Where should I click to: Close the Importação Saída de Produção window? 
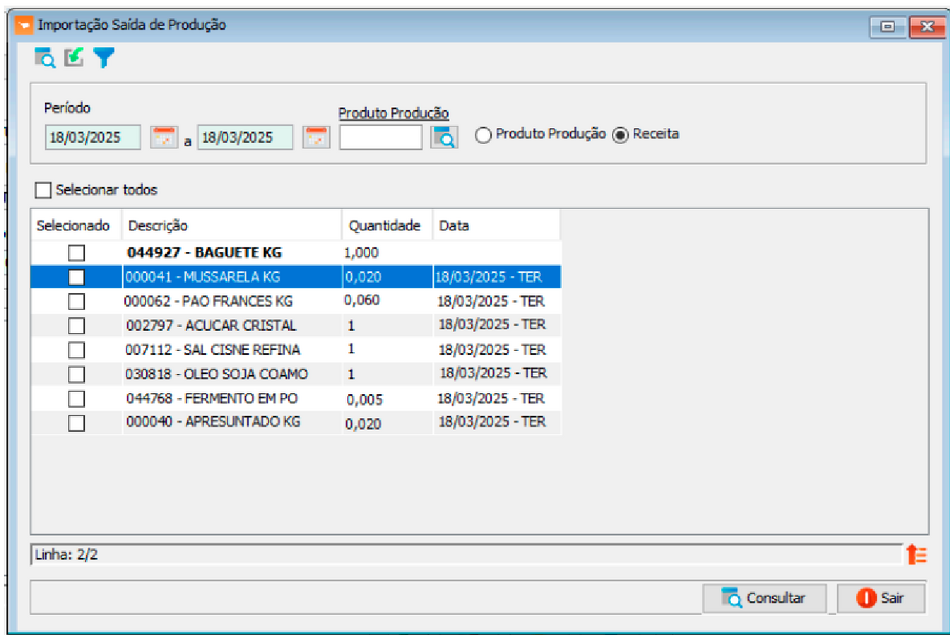pos(927,27)
